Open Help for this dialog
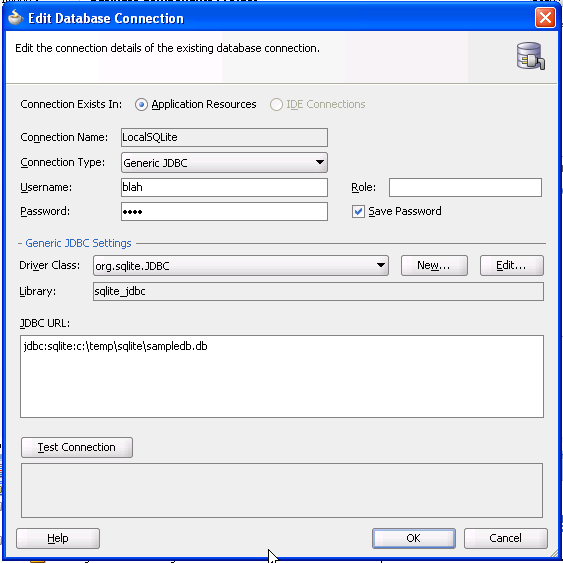The width and height of the screenshot is (563, 563). tap(58, 538)
